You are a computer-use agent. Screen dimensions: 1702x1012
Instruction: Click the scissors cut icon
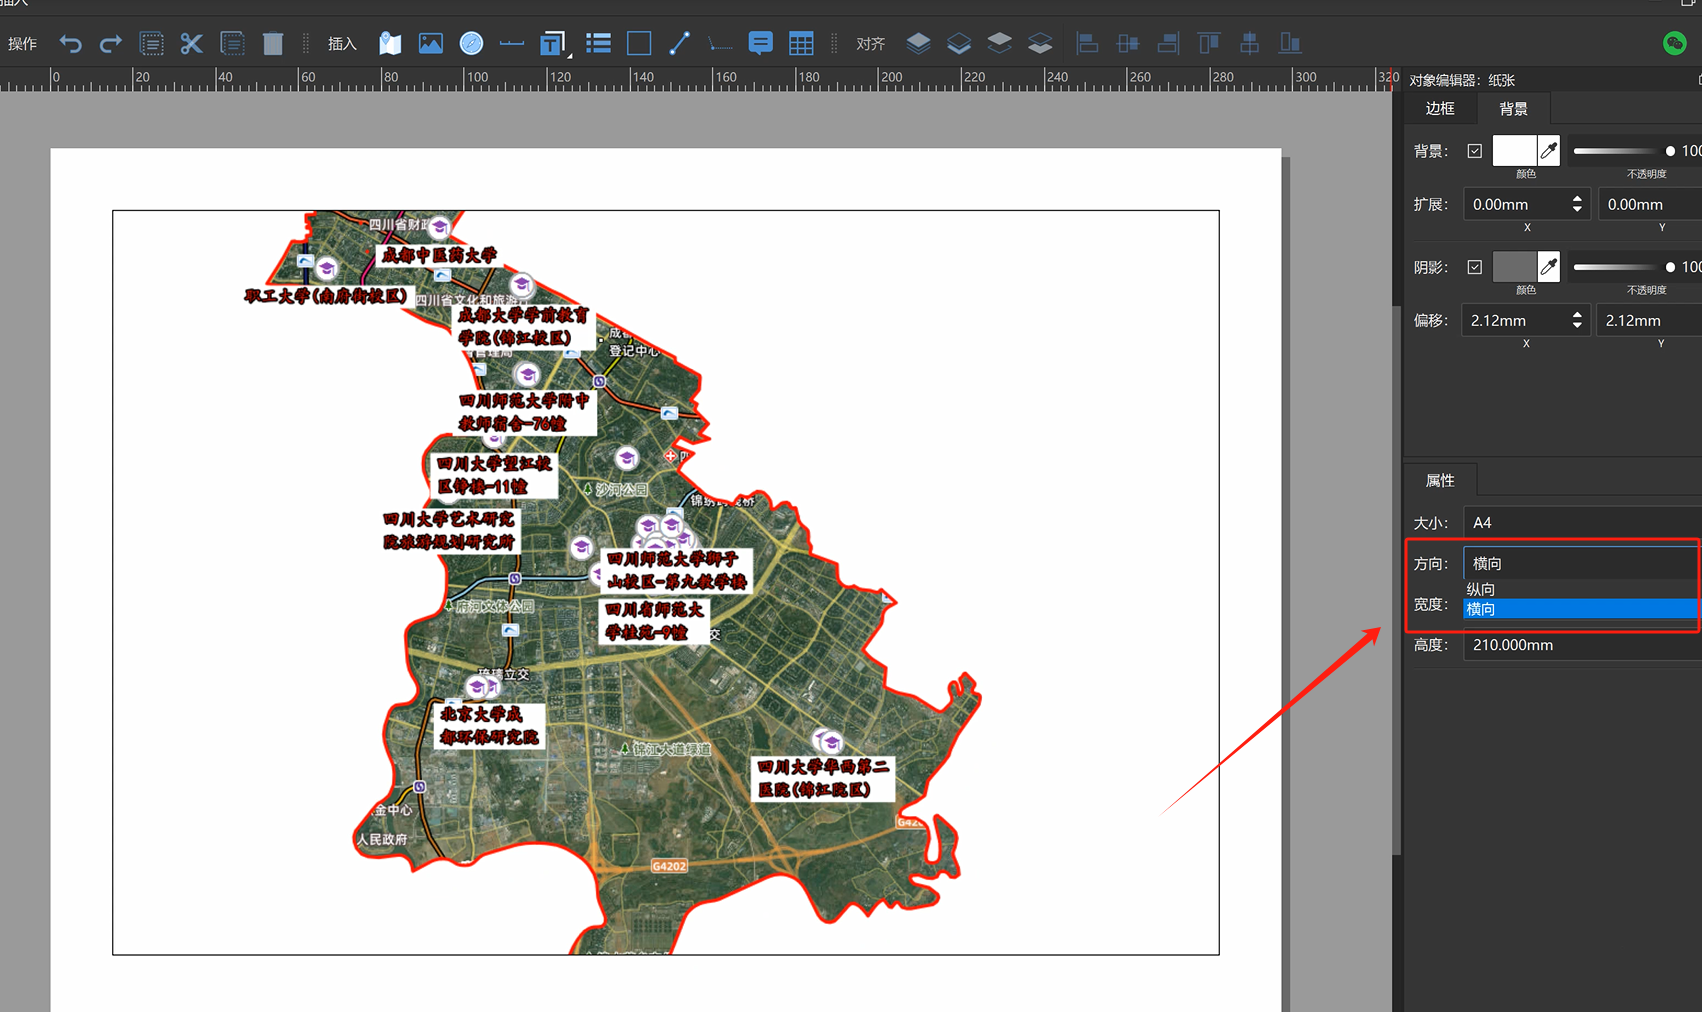[x=191, y=43]
